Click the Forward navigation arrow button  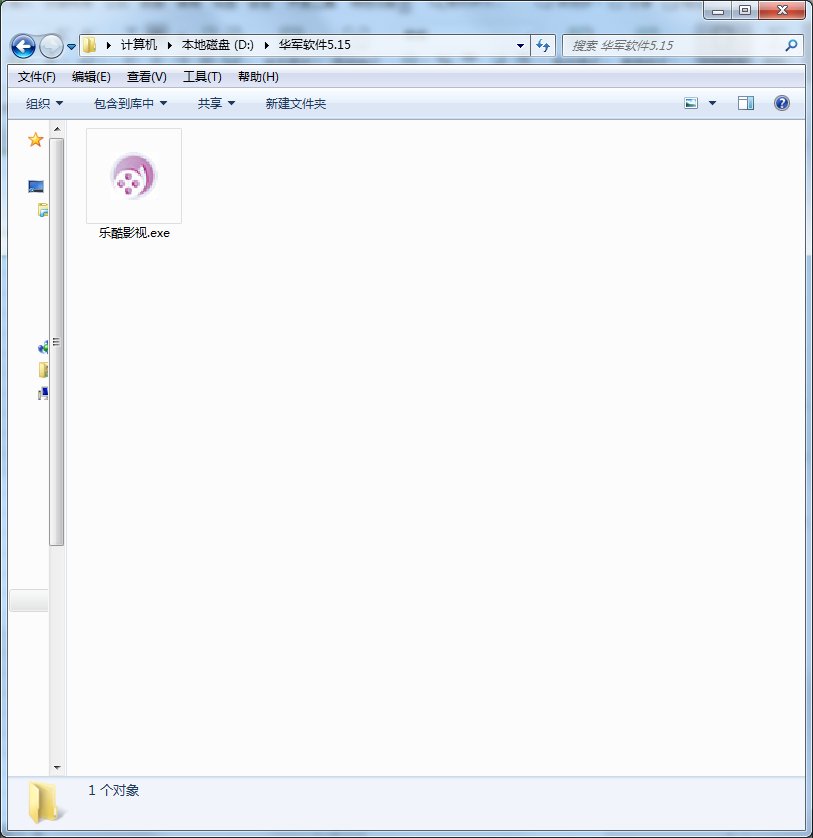pos(51,46)
